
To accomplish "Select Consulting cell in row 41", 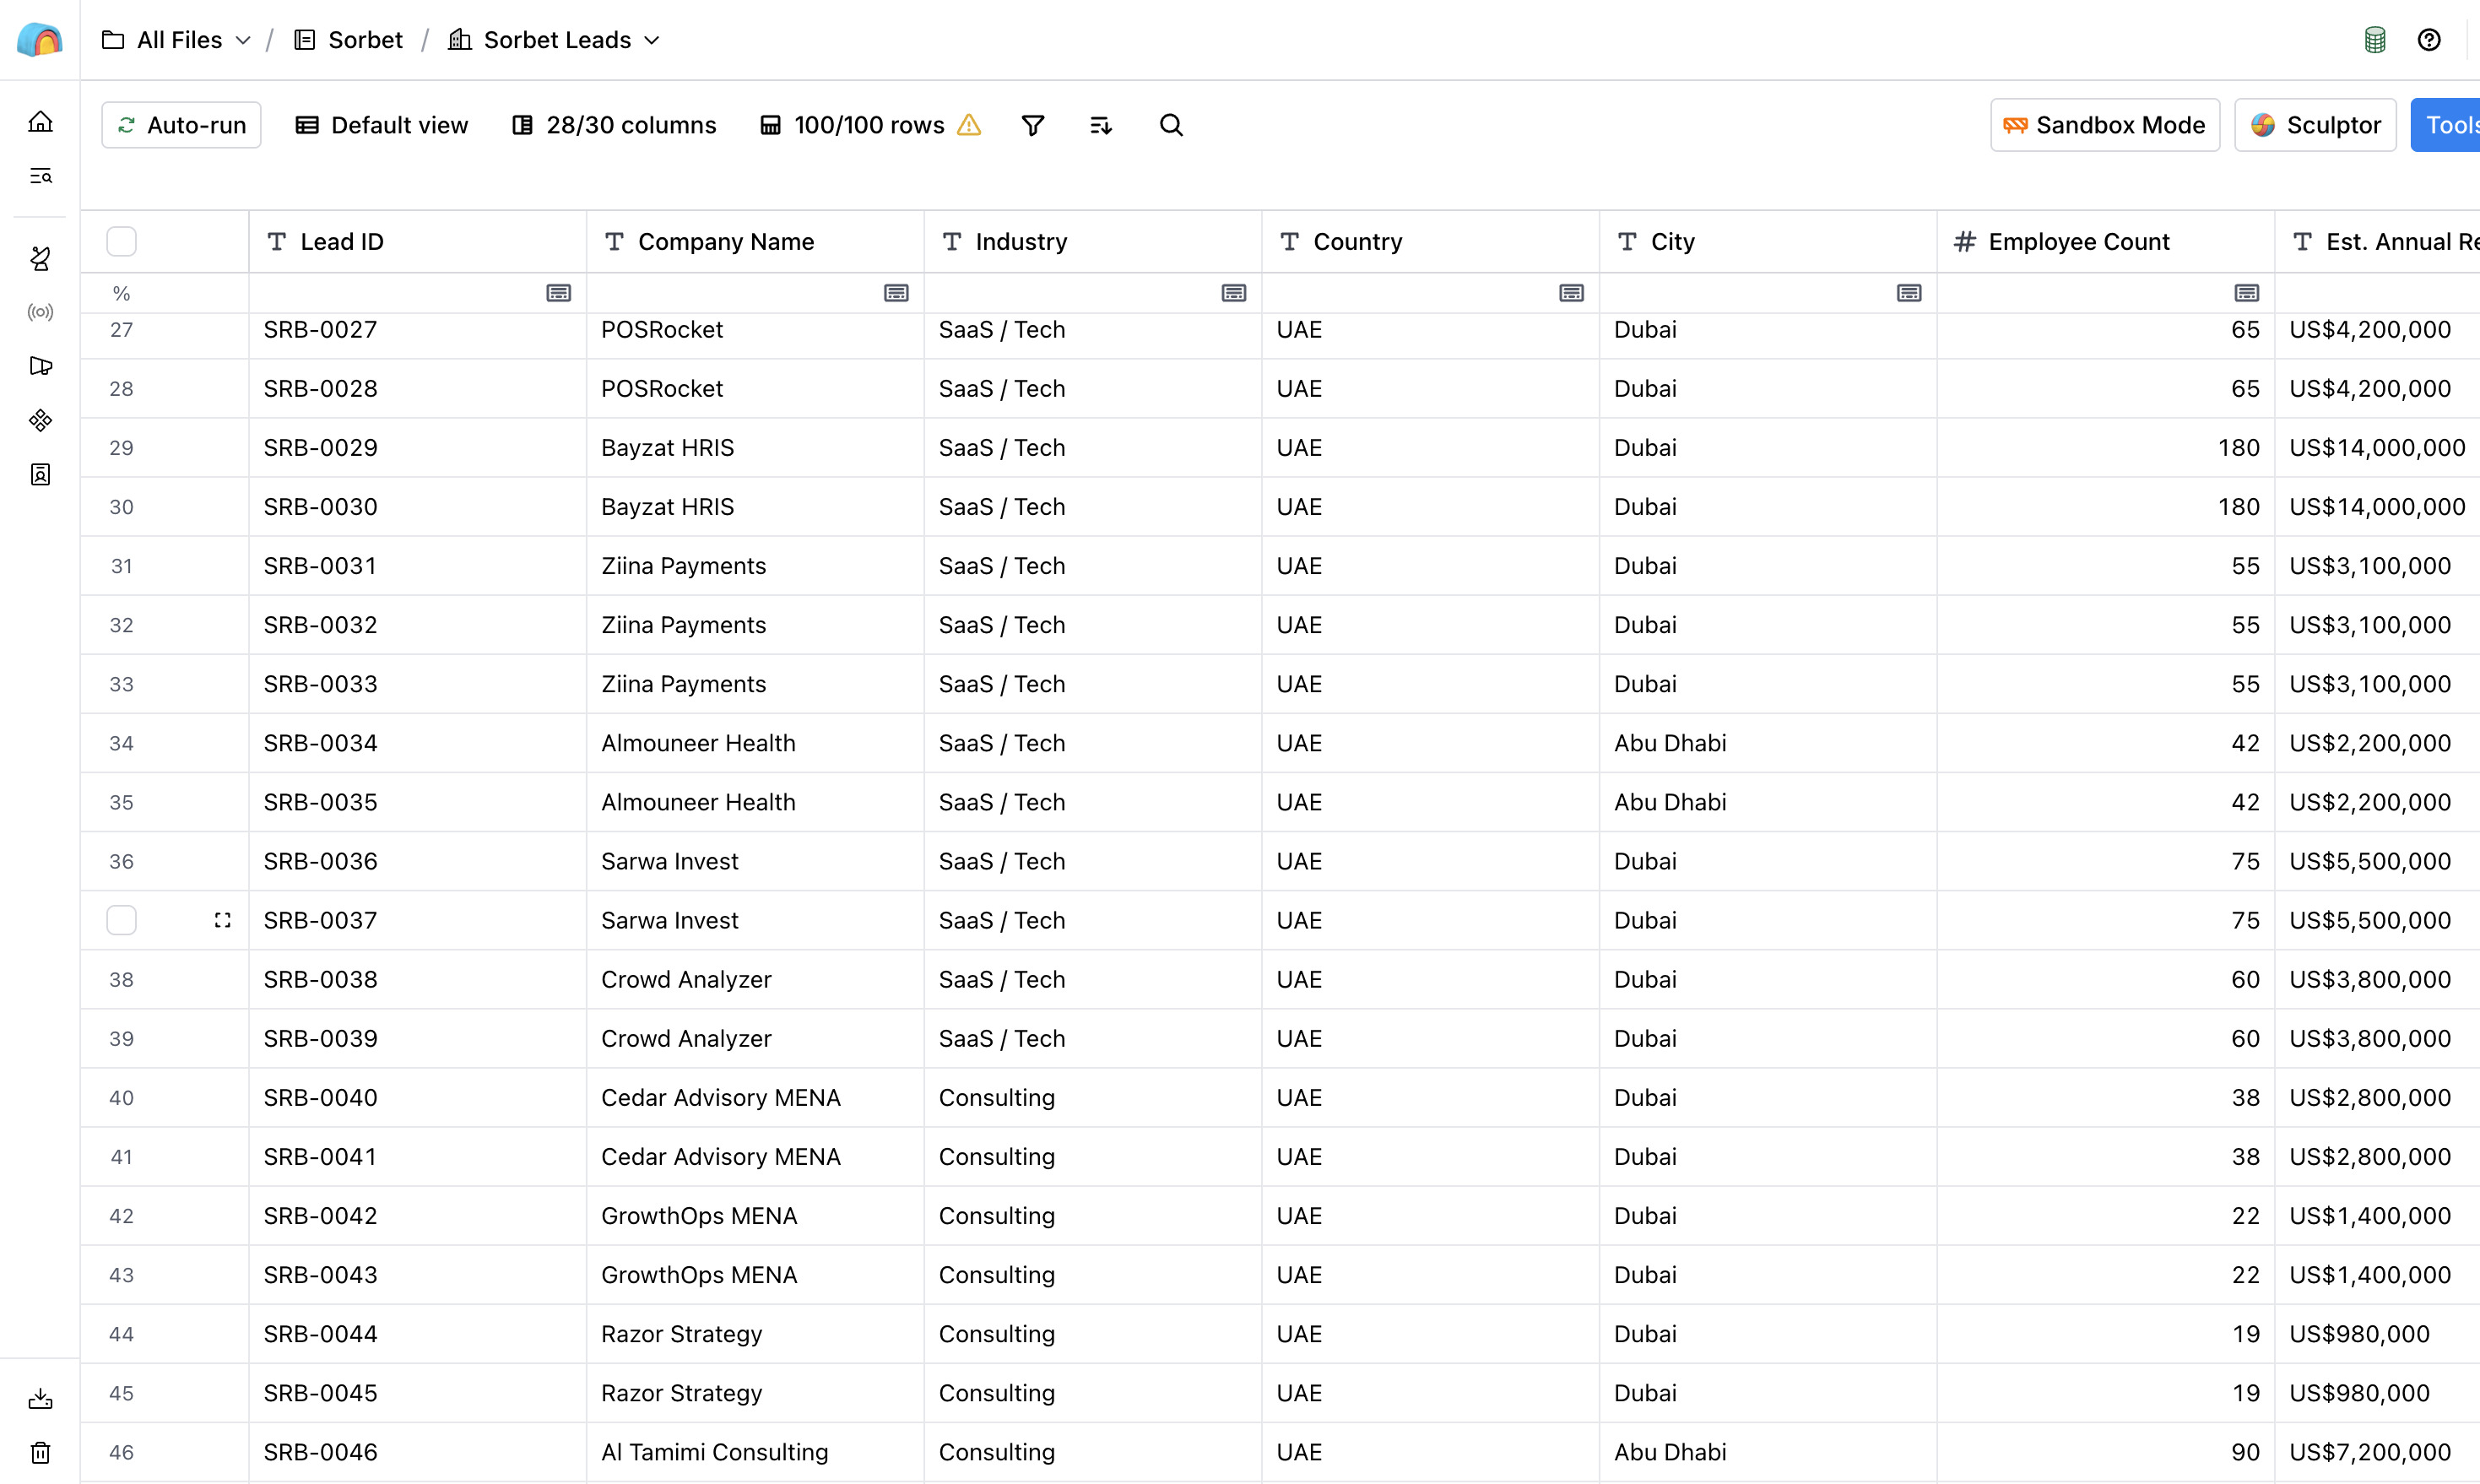I will (x=1093, y=1156).
